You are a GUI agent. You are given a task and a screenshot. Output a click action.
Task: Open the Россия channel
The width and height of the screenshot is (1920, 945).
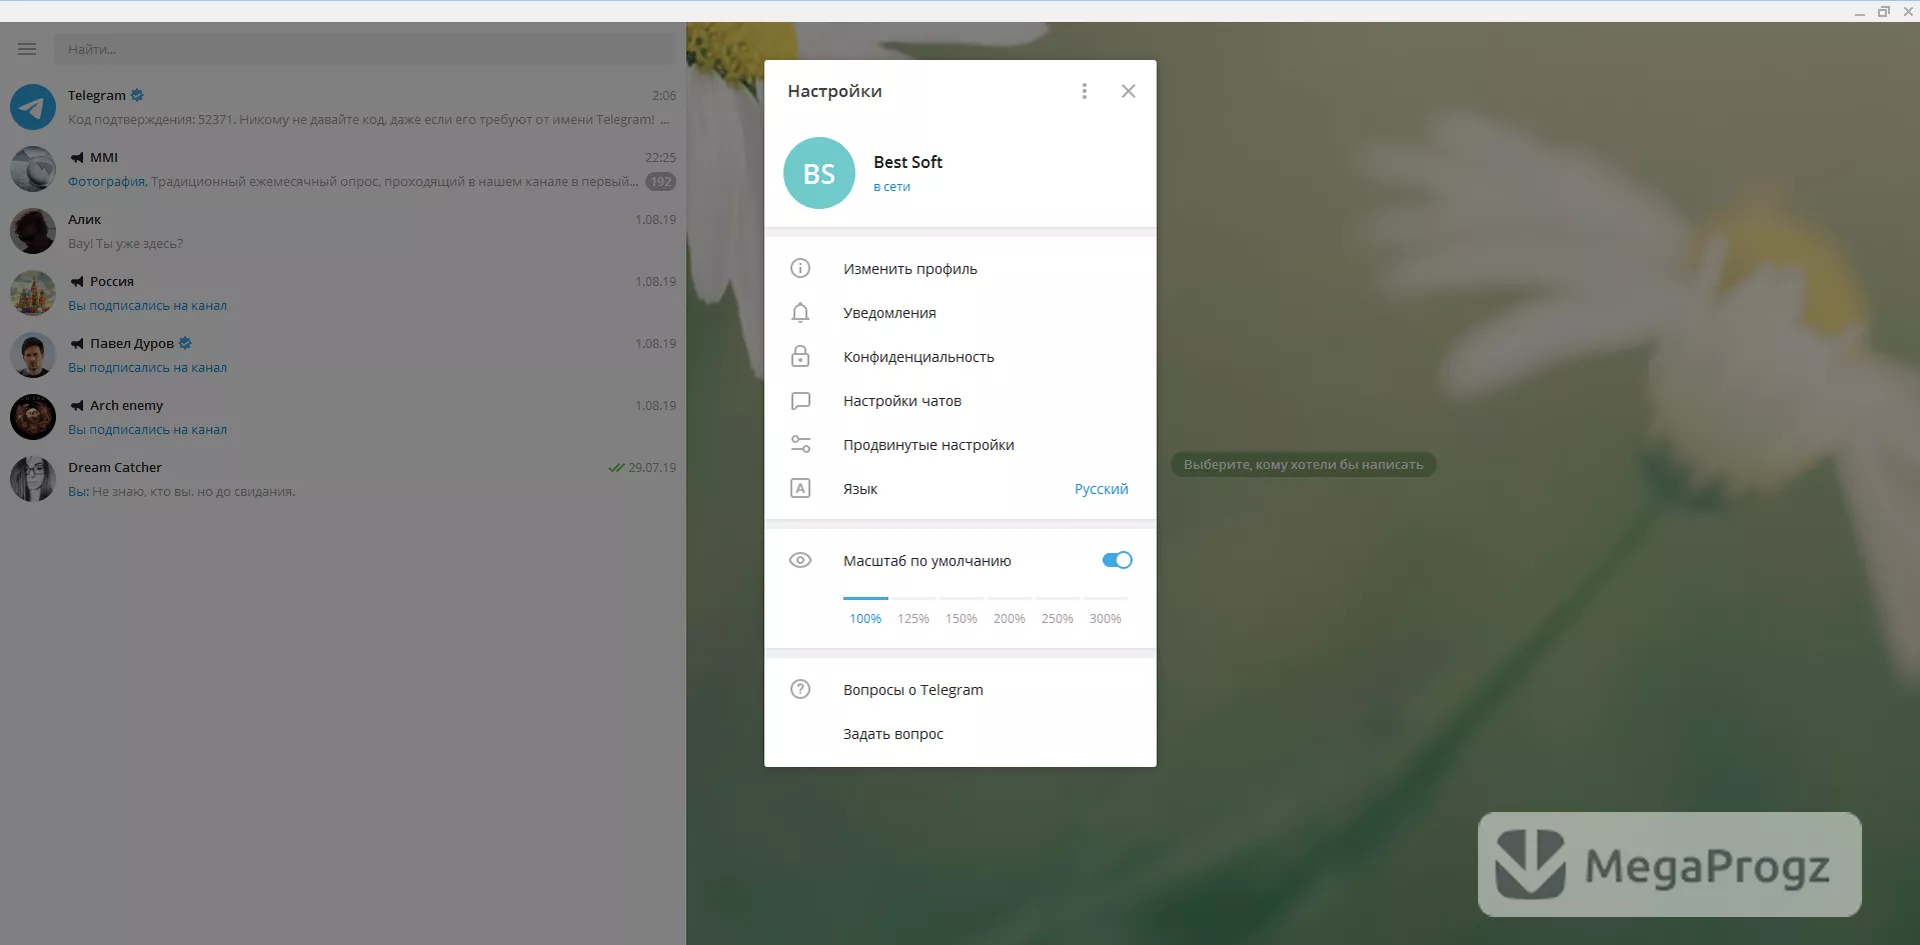tap(343, 293)
